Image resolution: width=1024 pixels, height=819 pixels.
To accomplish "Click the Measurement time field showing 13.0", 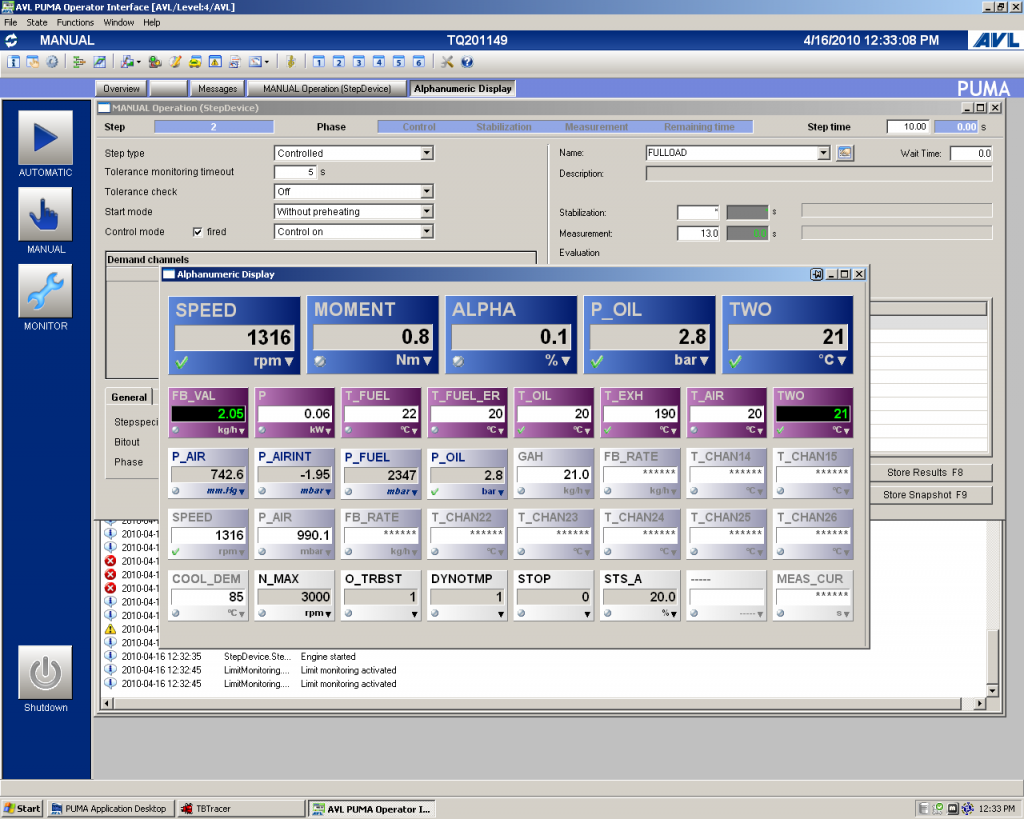I will pos(698,233).
